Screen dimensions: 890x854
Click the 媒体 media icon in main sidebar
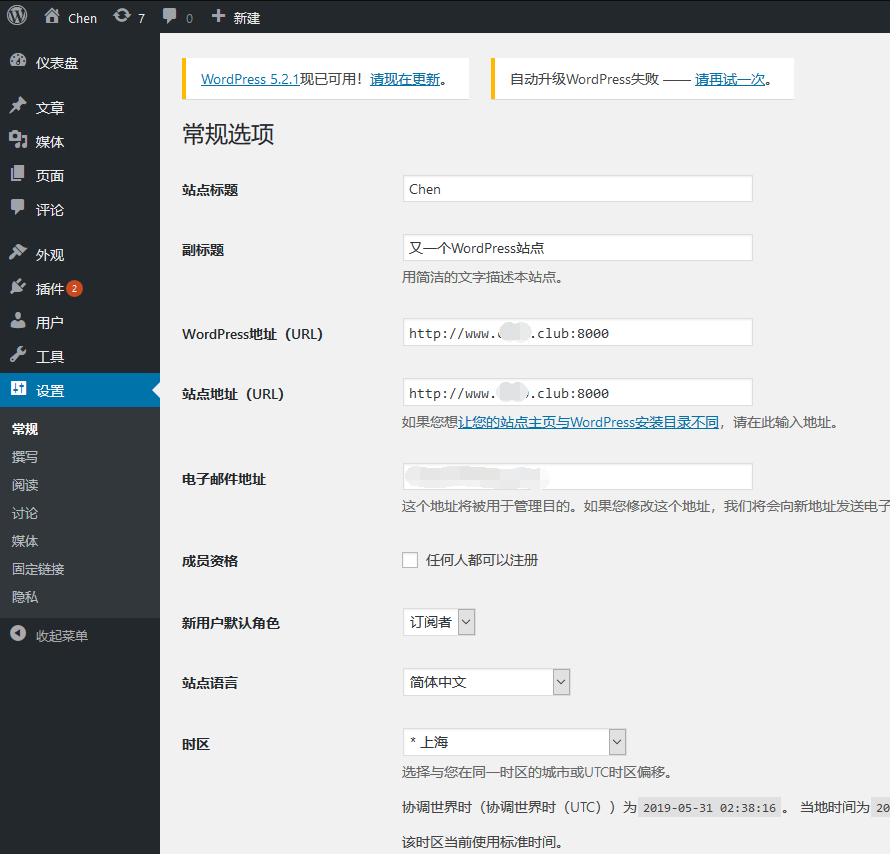pos(18,140)
